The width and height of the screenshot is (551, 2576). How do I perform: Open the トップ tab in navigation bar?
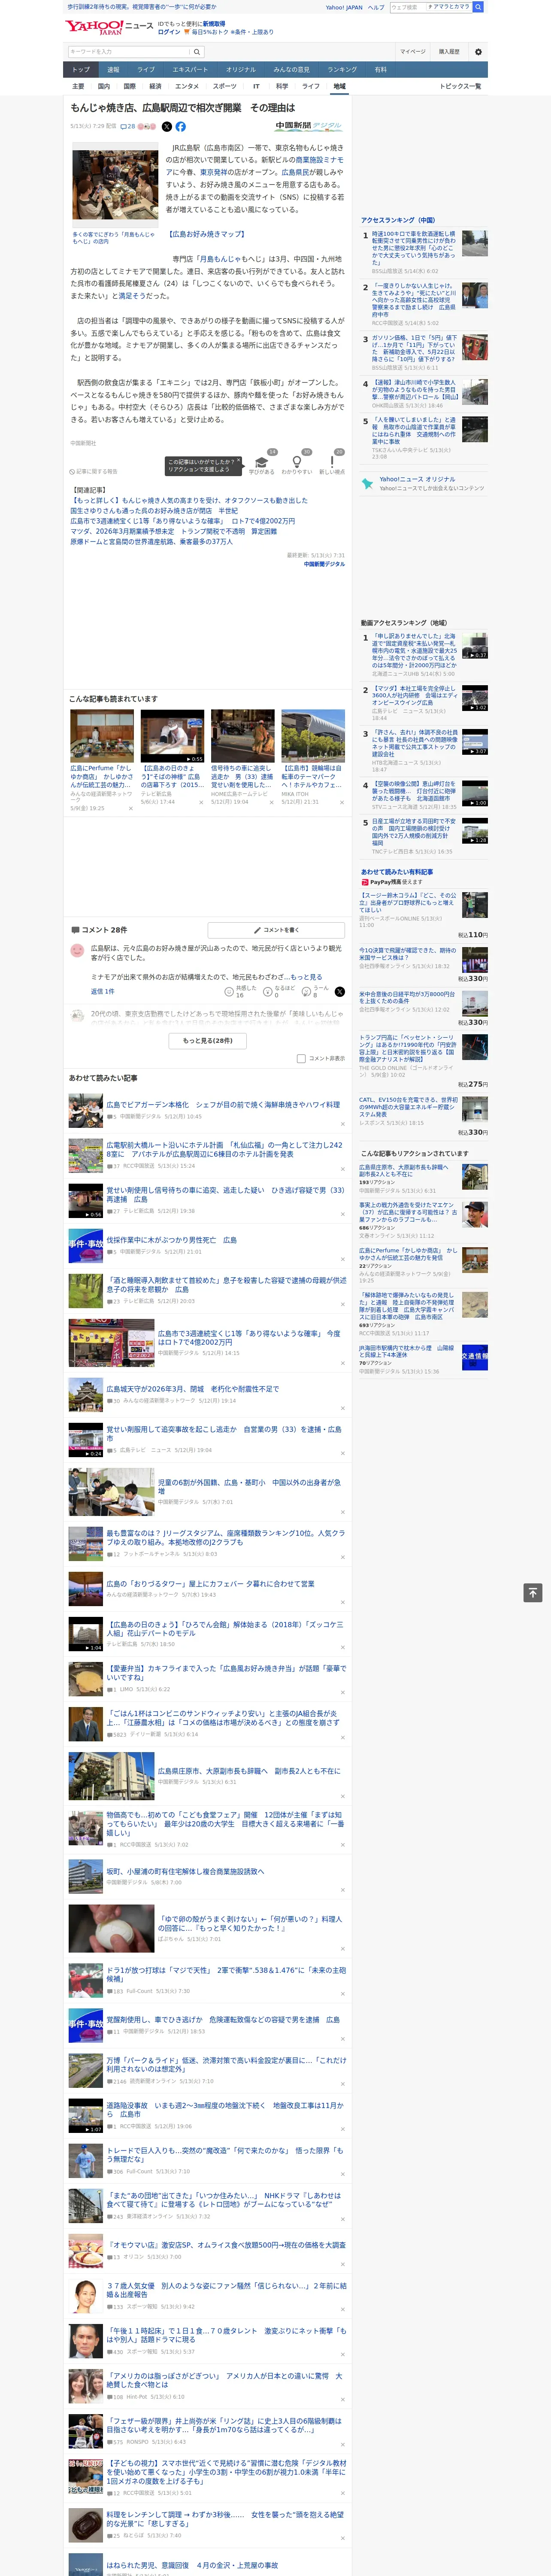tap(81, 69)
